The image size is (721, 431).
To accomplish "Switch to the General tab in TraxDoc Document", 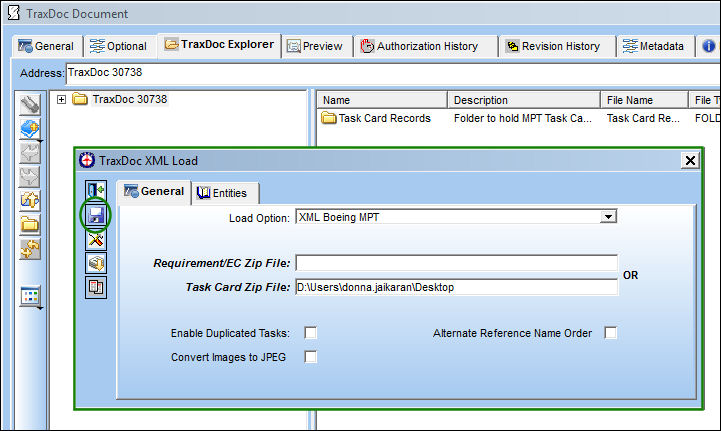I will 46,46.
